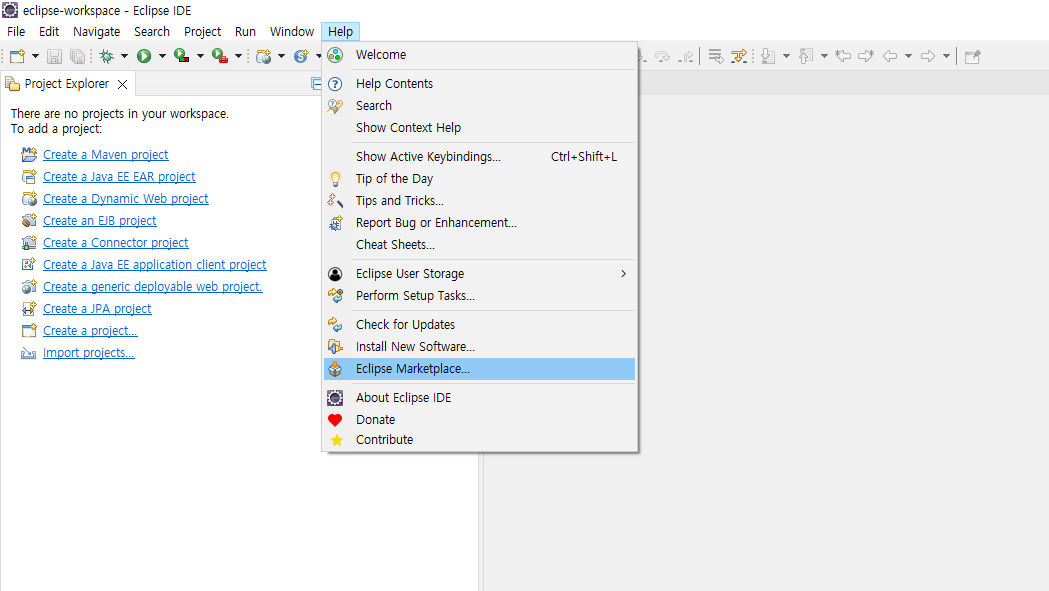This screenshot has width=1049, height=591.
Task: Click the New Dynamic Web Project toolbar icon
Action: point(264,56)
